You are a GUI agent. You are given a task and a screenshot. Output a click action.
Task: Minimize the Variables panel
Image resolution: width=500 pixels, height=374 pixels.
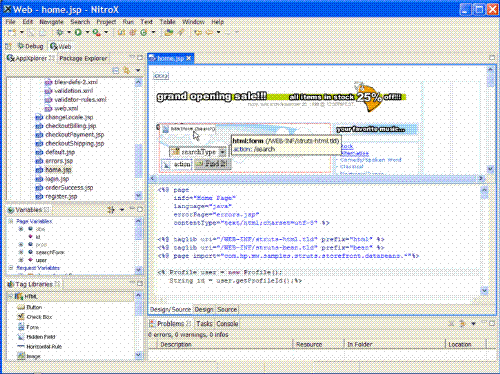(132, 209)
